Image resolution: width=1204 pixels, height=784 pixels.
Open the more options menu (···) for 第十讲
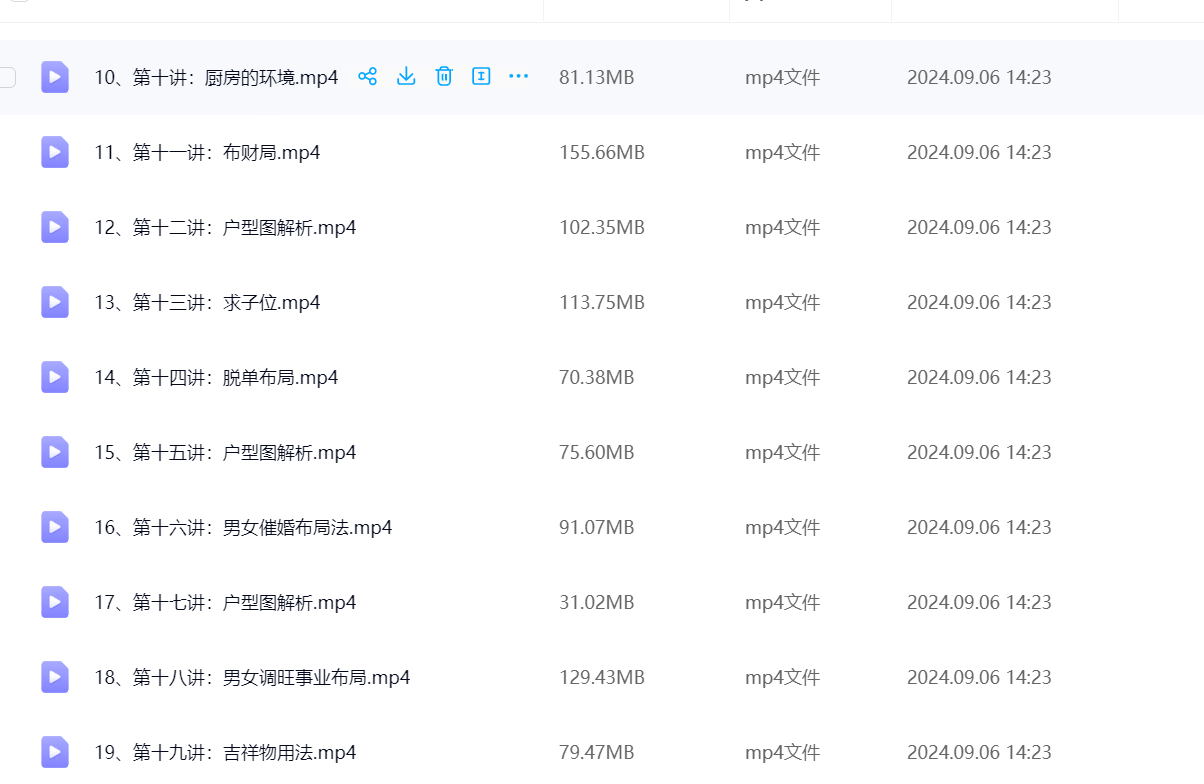(x=518, y=77)
